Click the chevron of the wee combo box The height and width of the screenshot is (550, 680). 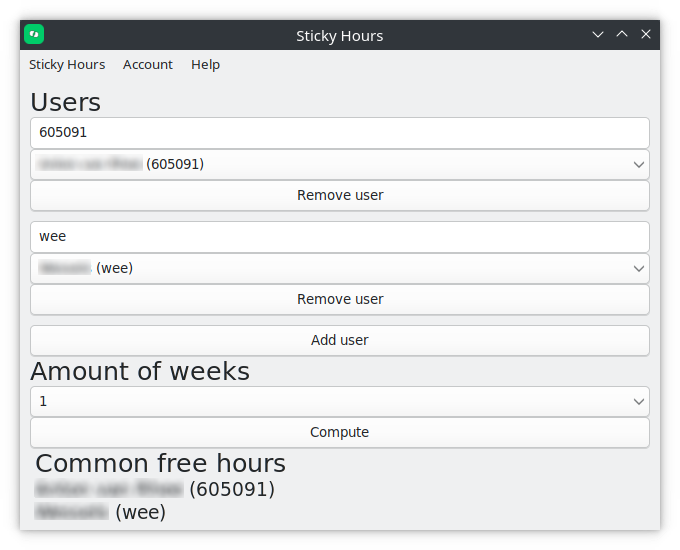(x=638, y=268)
